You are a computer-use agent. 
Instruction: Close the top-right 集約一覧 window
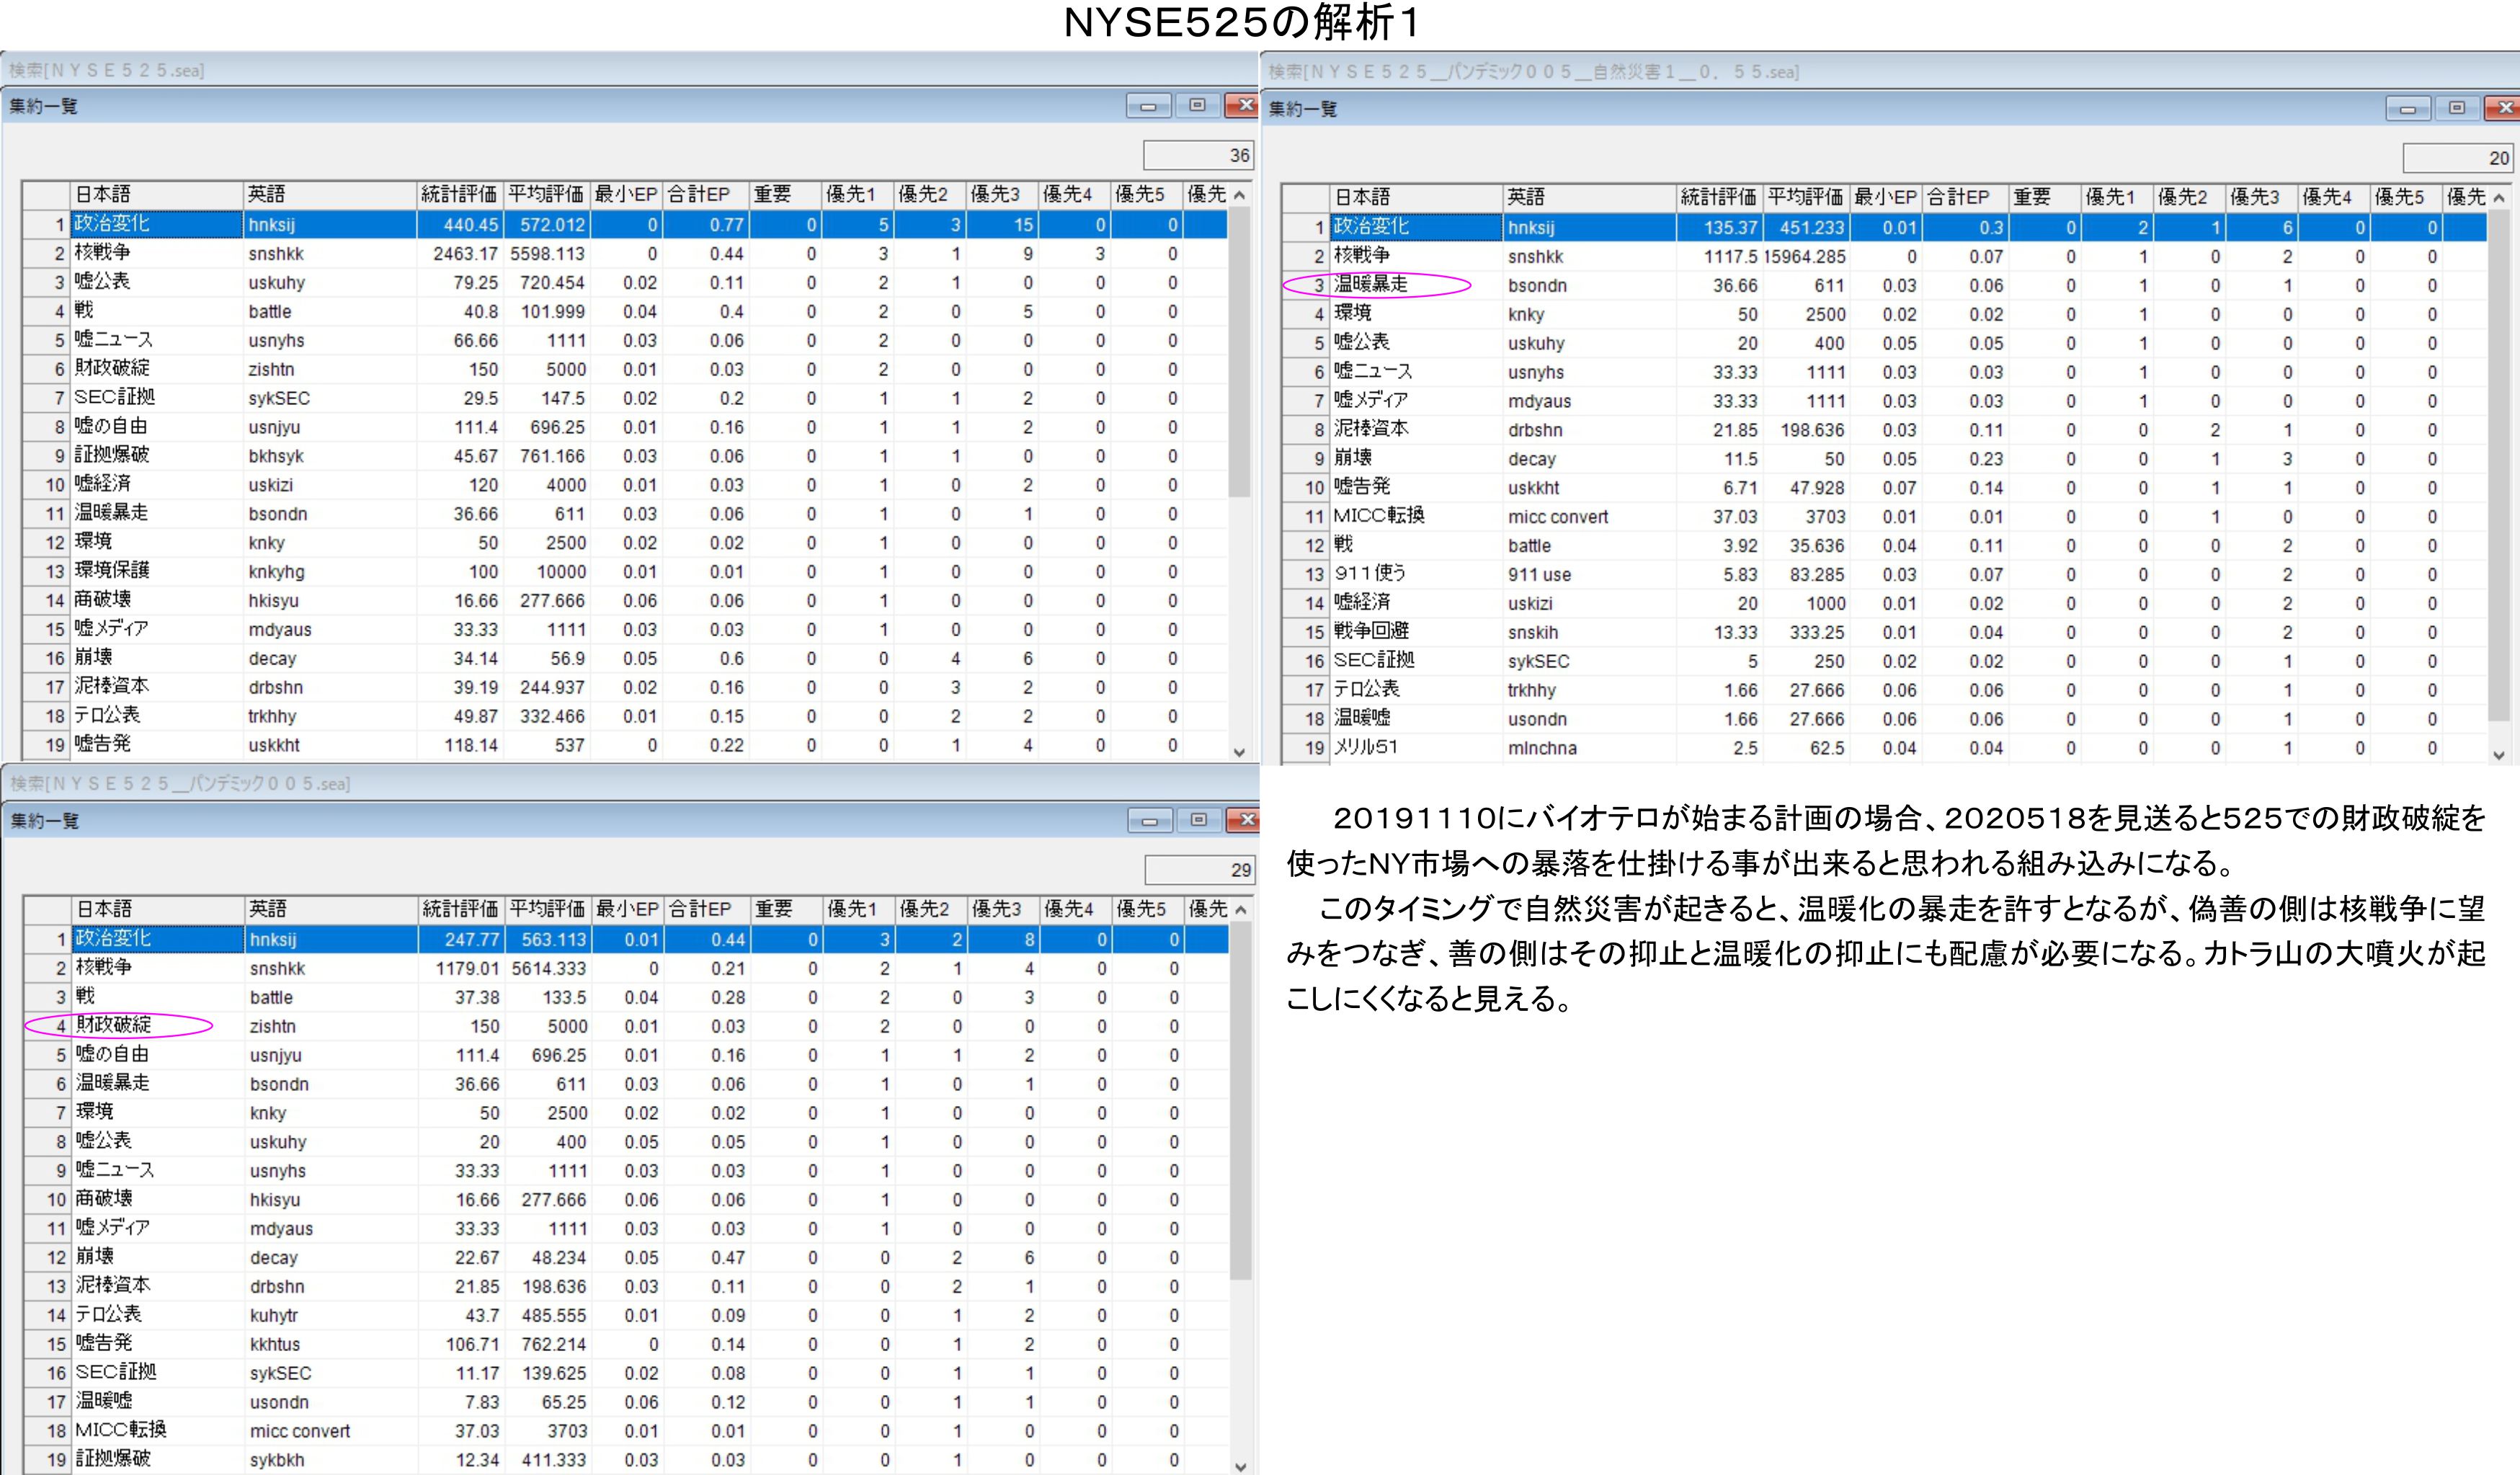point(2503,108)
